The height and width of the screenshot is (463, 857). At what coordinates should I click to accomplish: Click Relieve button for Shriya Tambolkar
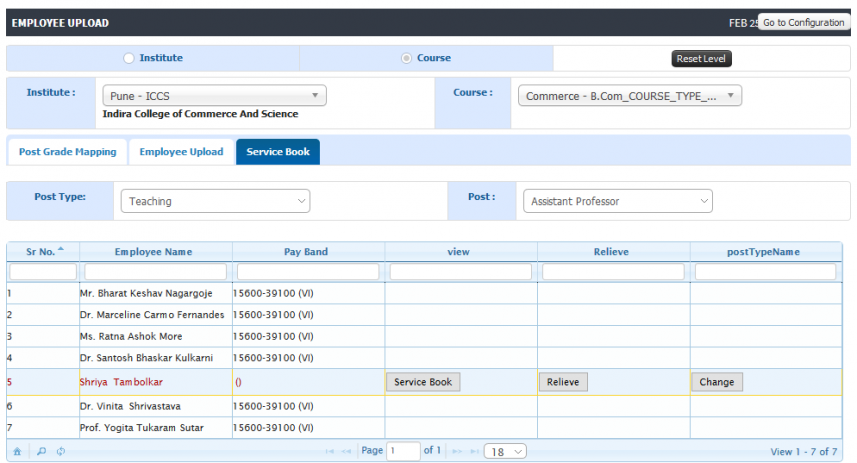pyautogui.click(x=563, y=382)
